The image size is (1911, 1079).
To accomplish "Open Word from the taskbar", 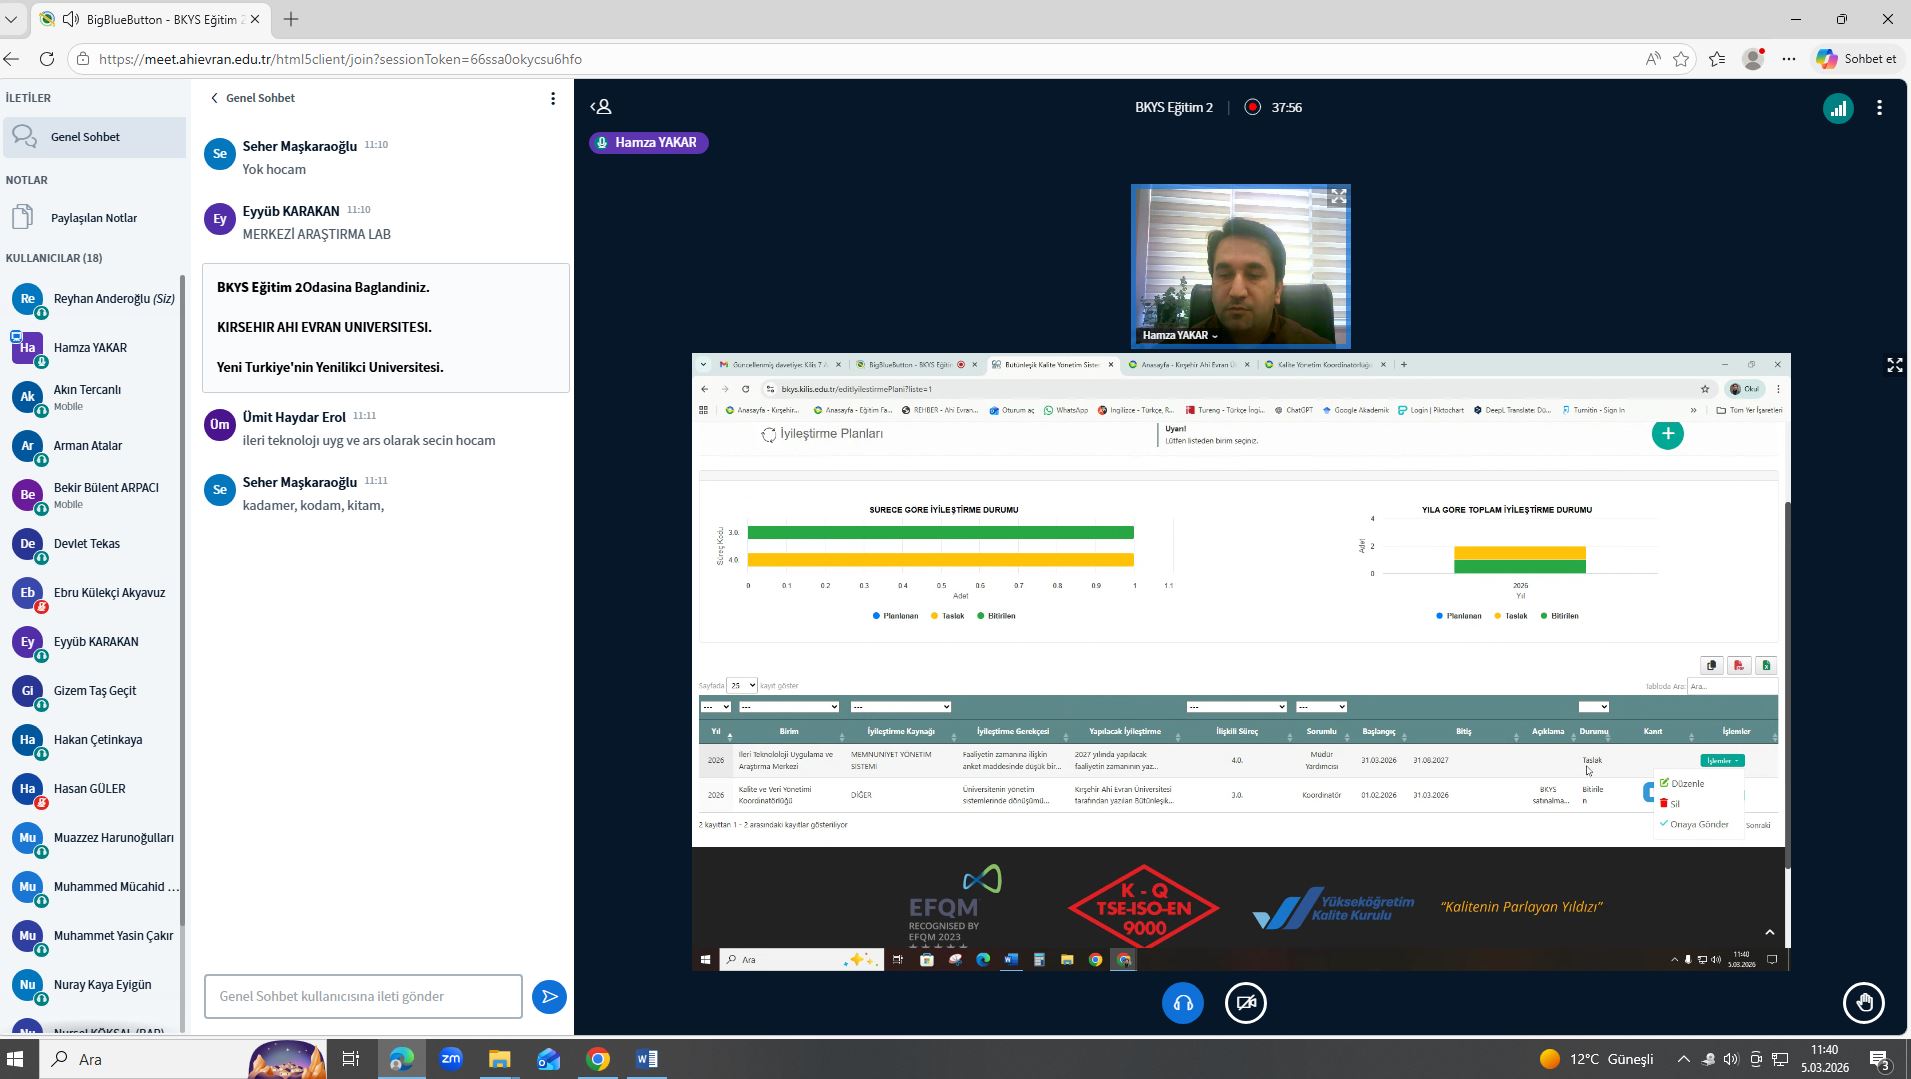I will 646,1059.
